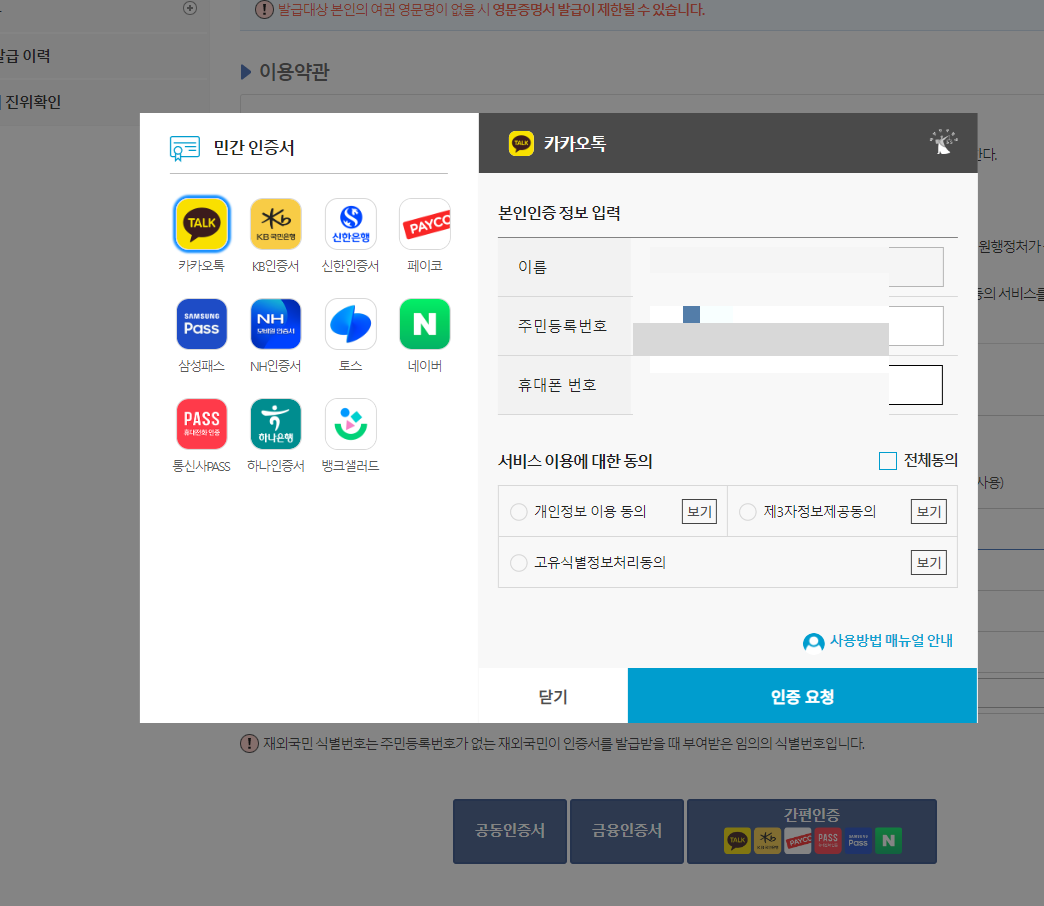Click the 간편인증 button behind the dialog
The width and height of the screenshot is (1044, 906).
pos(812,831)
